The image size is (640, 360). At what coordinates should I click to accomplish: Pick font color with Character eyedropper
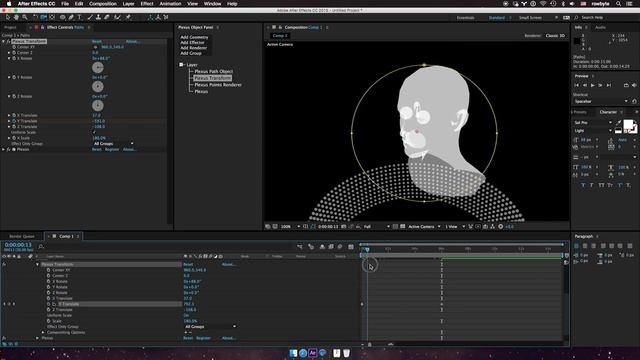(x=619, y=122)
